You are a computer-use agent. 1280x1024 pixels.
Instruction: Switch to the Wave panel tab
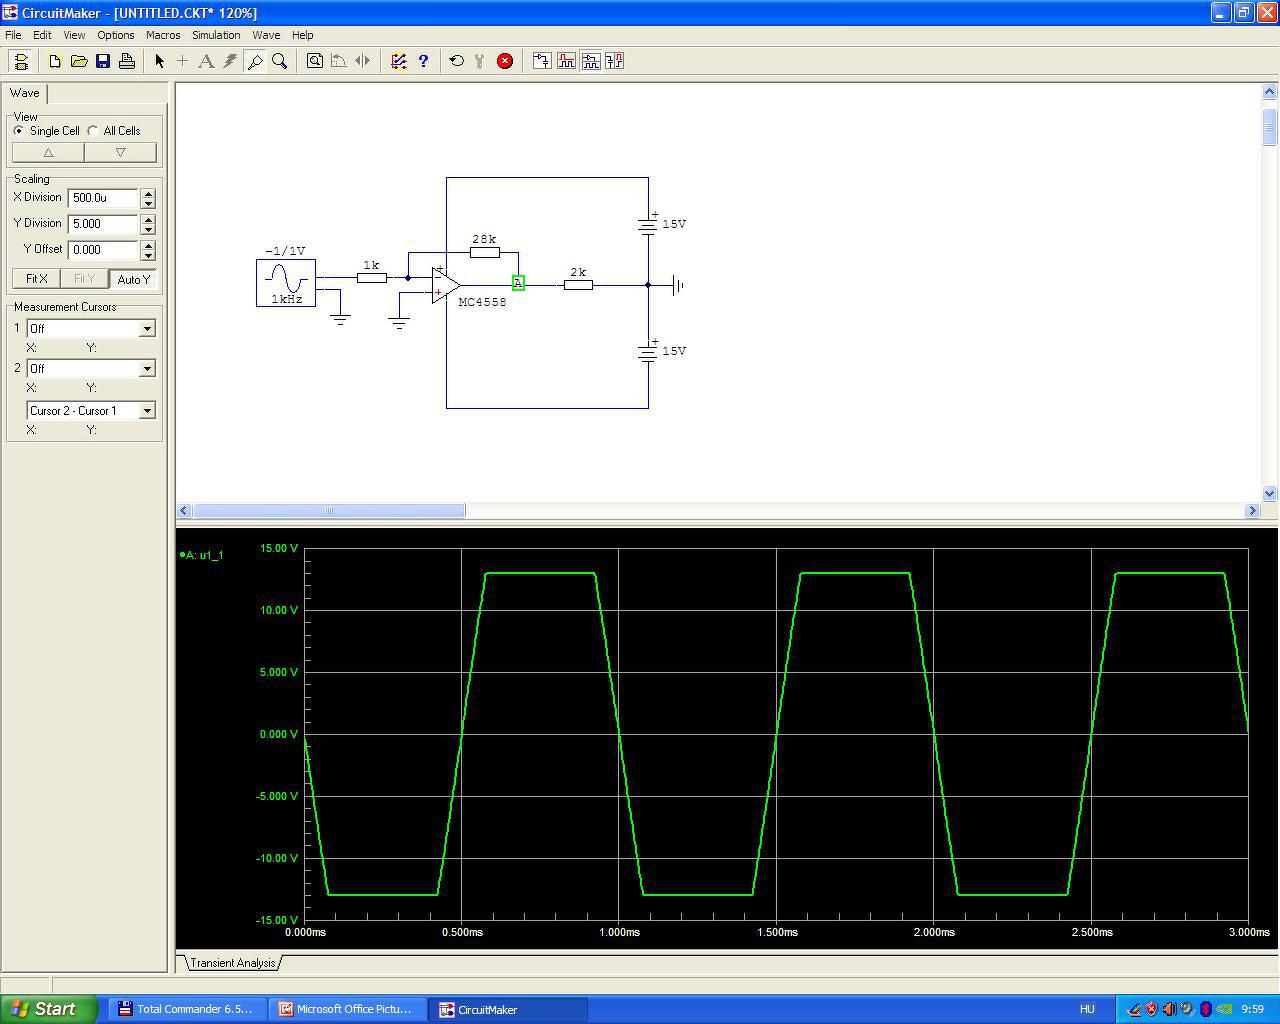coord(25,93)
